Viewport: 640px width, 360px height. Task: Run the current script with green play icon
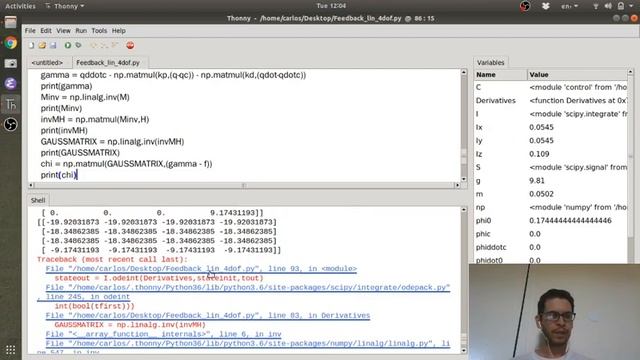pyautogui.click(x=68, y=45)
